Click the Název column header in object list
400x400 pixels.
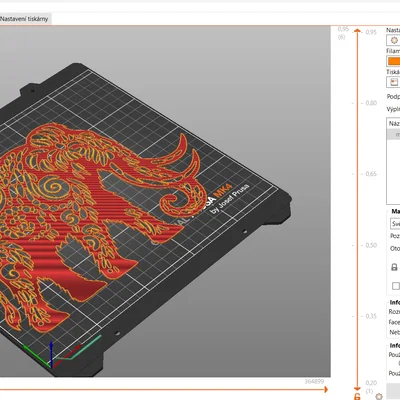[x=394, y=123]
